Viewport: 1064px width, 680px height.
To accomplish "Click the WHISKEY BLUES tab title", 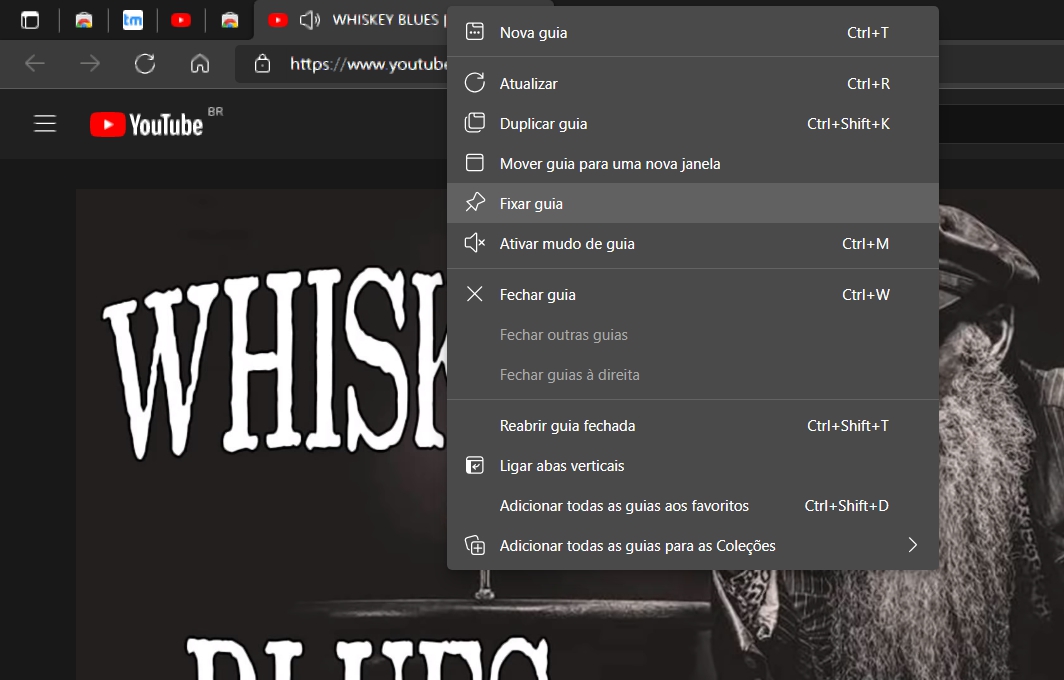I will click(390, 20).
